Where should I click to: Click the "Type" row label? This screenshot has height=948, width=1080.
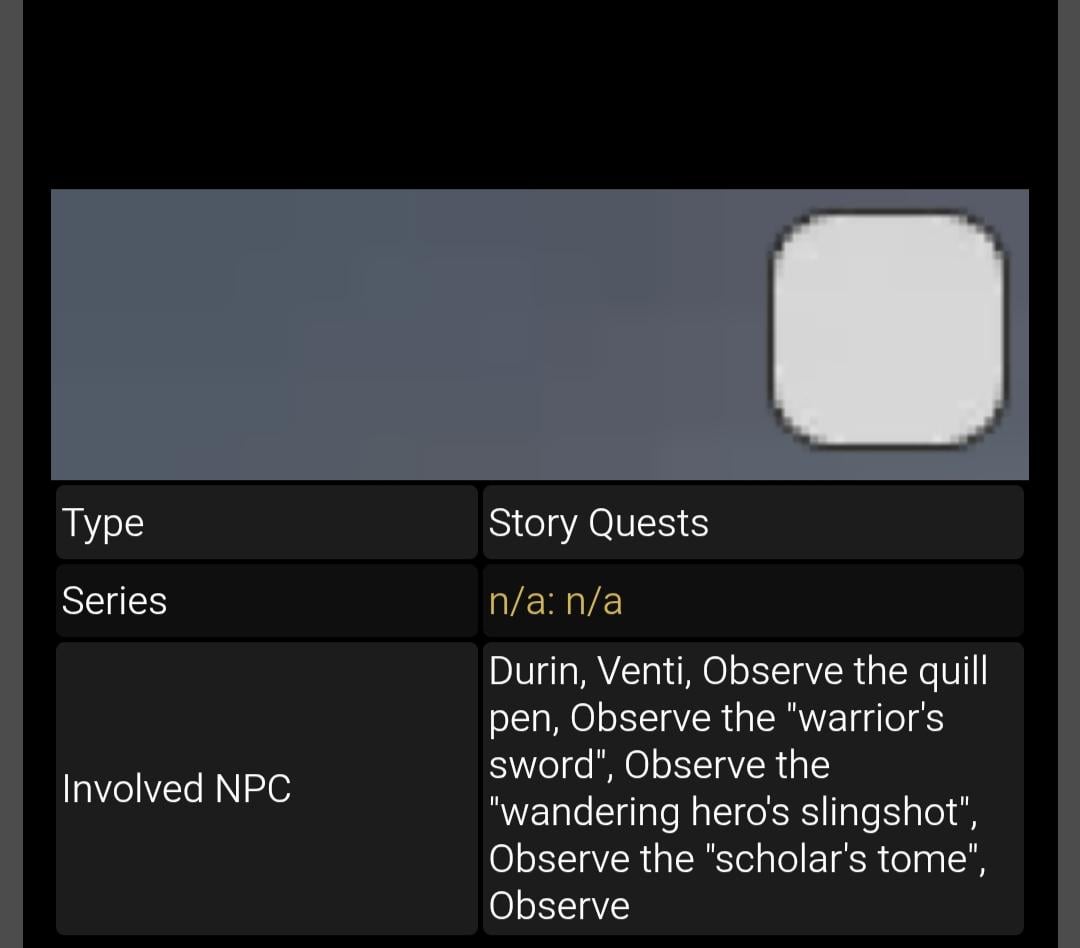click(x=103, y=523)
